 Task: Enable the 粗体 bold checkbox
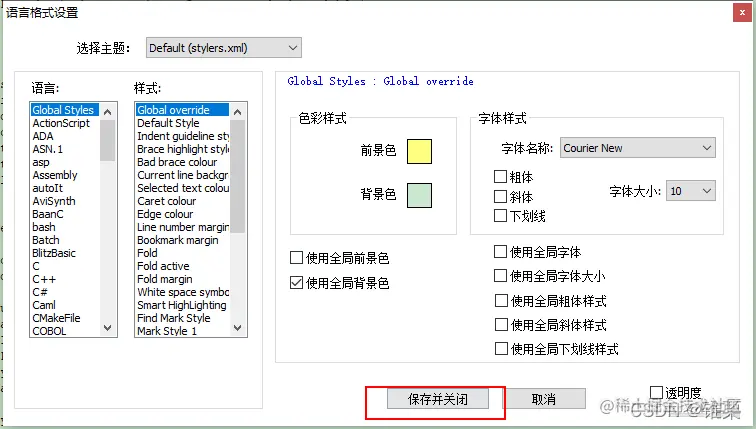(500, 176)
